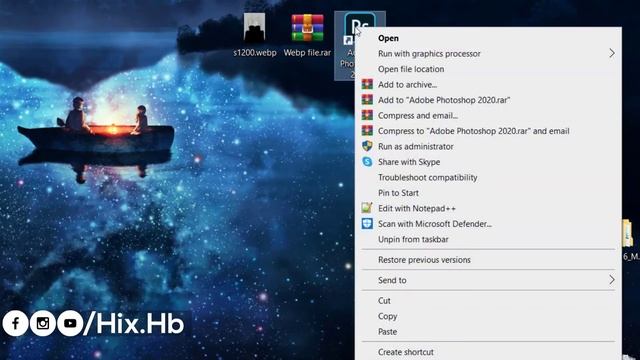Click WinRAR icon beside Add to archive
This screenshot has width=640, height=360.
(x=367, y=84)
